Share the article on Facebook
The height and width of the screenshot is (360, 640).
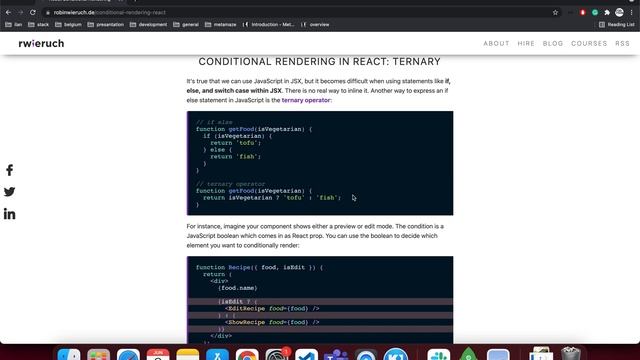click(x=9, y=170)
